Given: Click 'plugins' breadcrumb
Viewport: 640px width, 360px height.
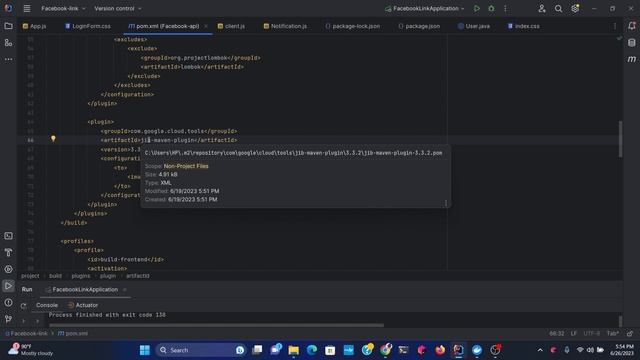Looking at the screenshot, I should click(81, 276).
